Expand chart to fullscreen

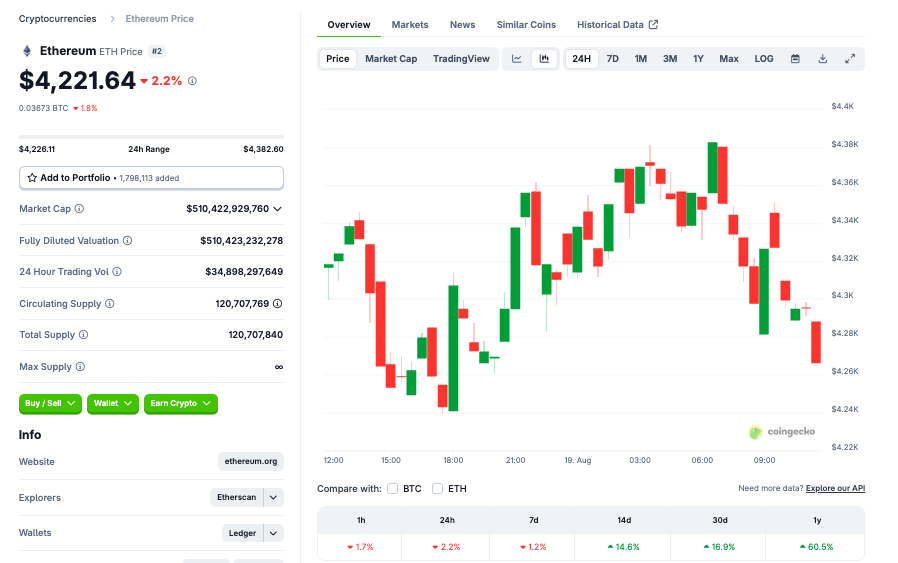point(850,58)
